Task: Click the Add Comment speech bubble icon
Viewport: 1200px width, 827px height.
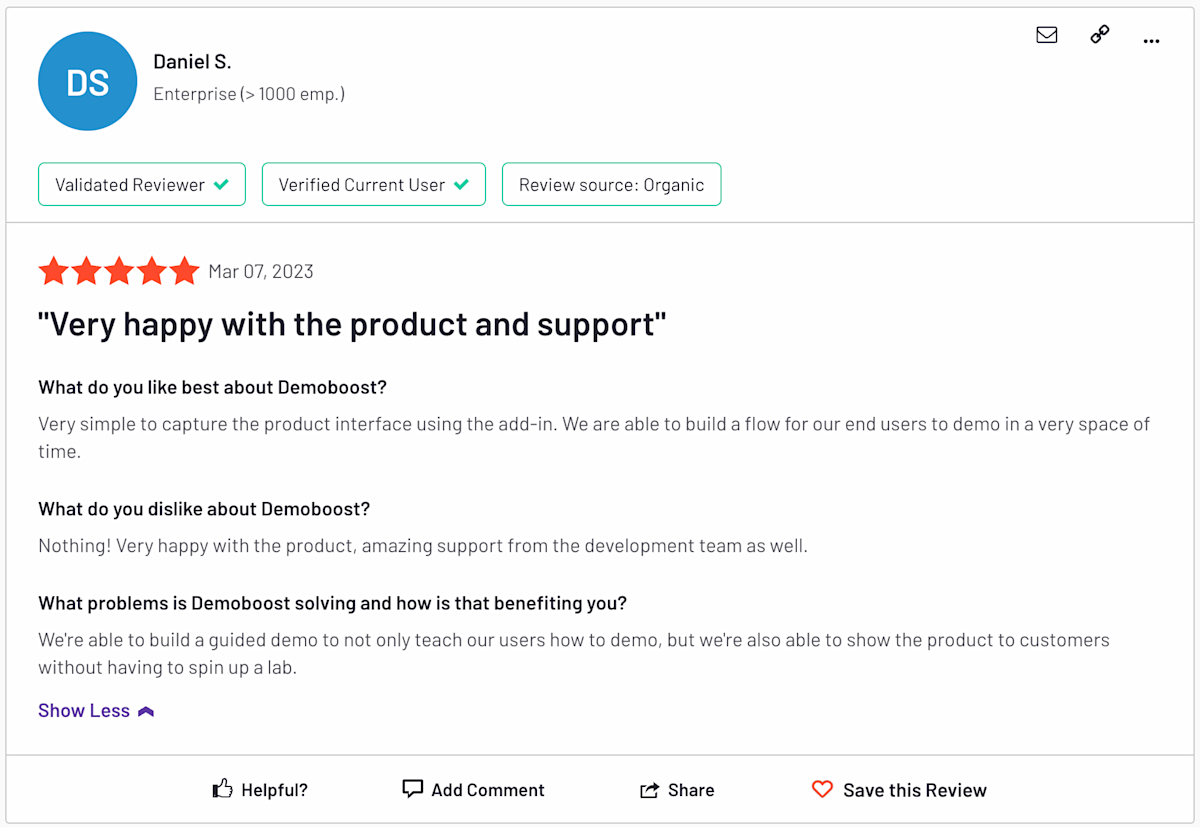Action: [412, 789]
